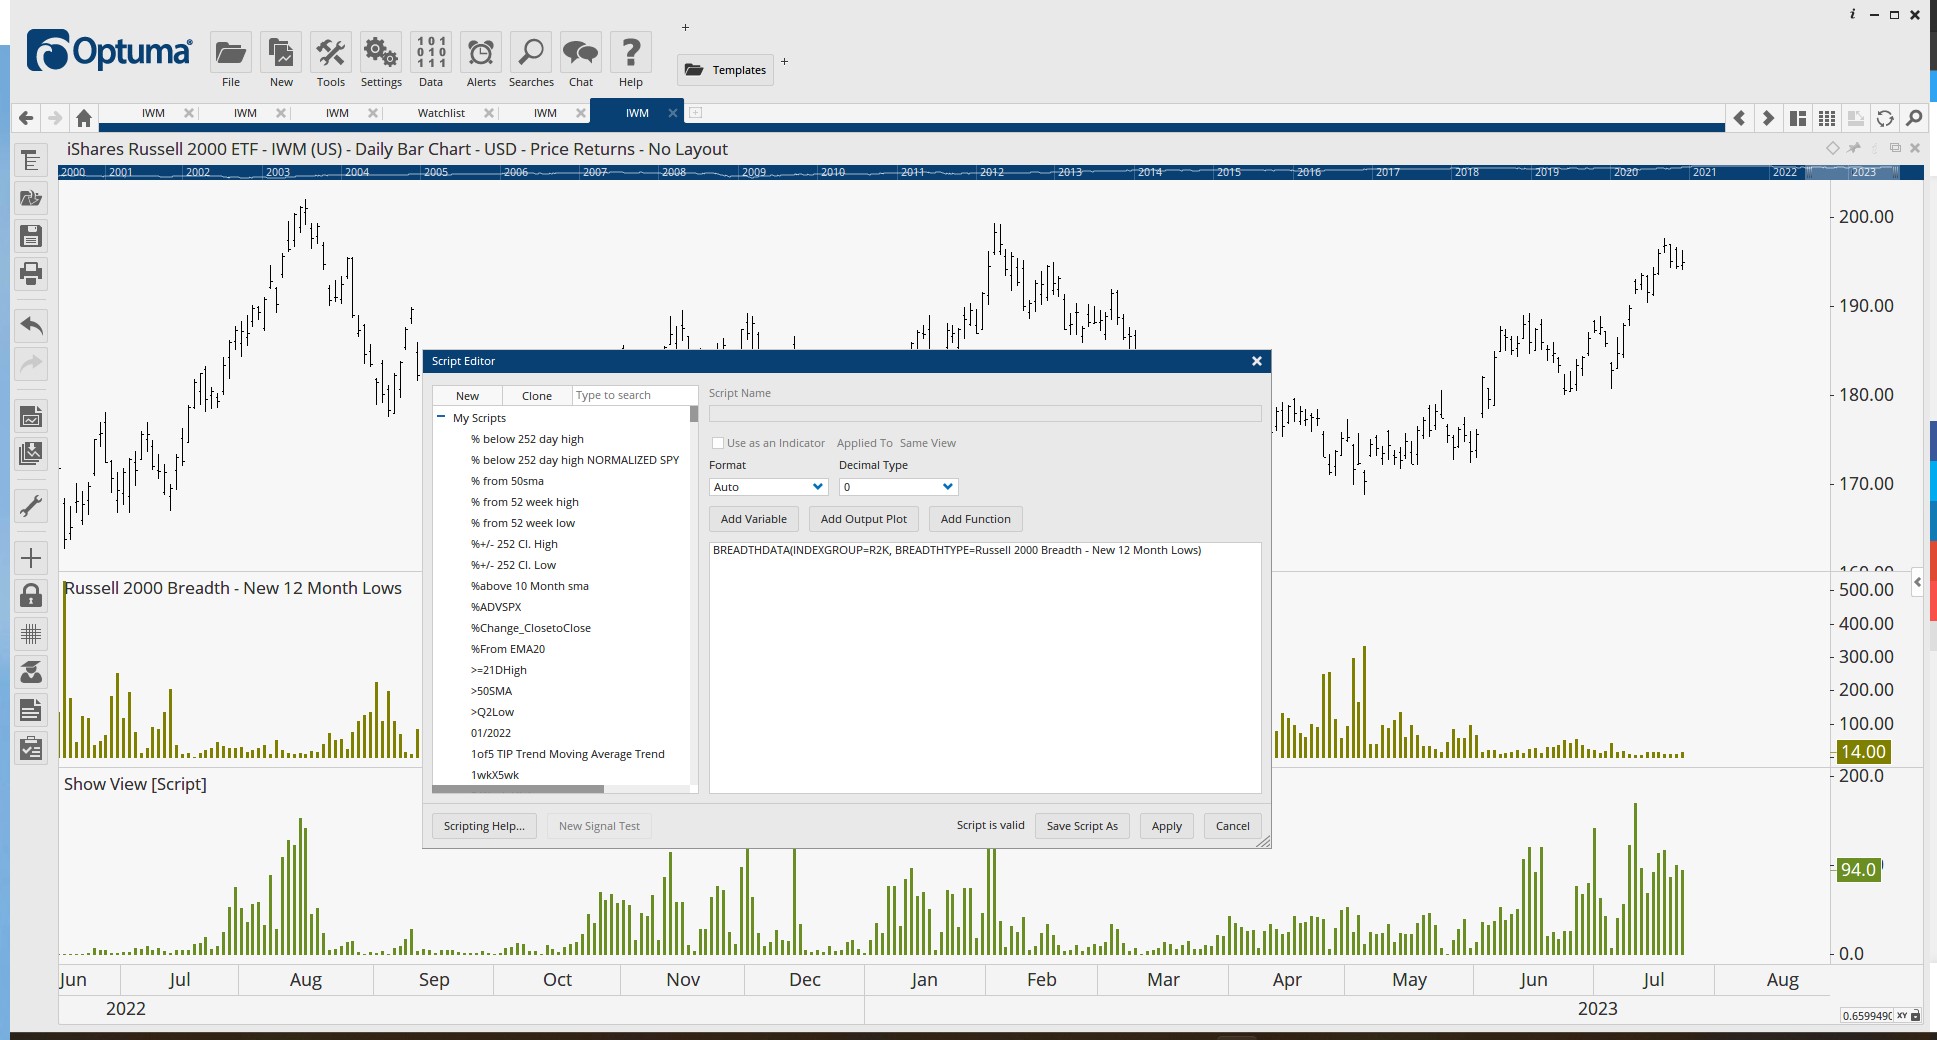Click the tile grid layout icon
The height and width of the screenshot is (1040, 1937).
1827,118
